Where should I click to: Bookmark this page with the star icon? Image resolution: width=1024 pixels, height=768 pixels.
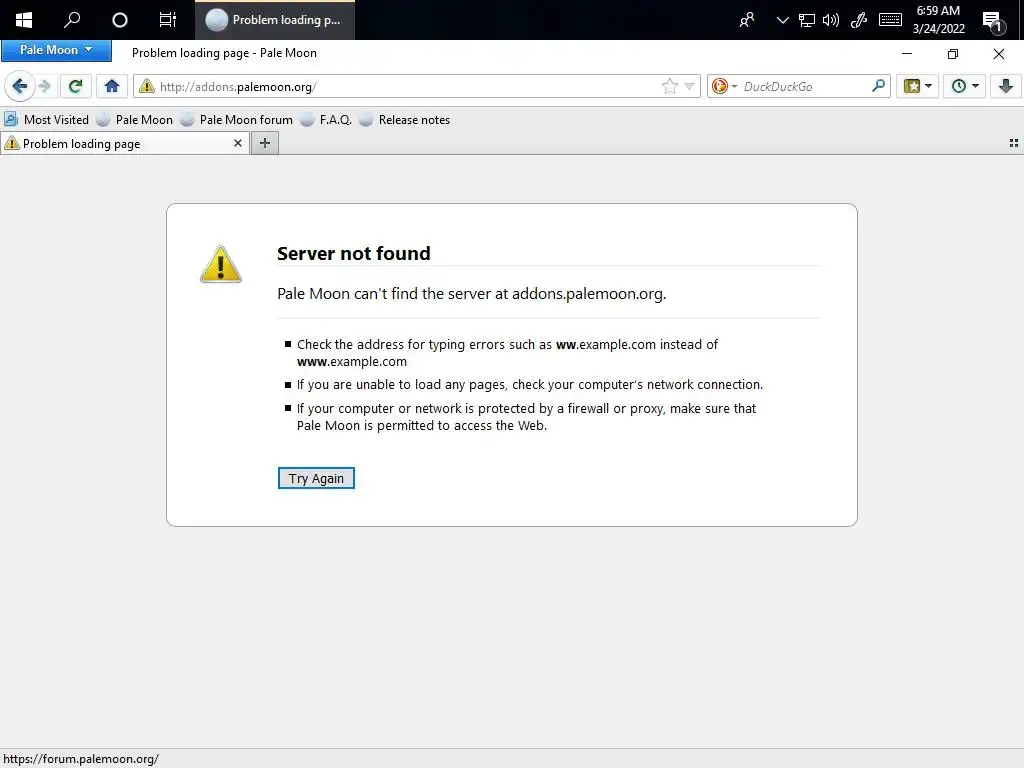click(669, 86)
